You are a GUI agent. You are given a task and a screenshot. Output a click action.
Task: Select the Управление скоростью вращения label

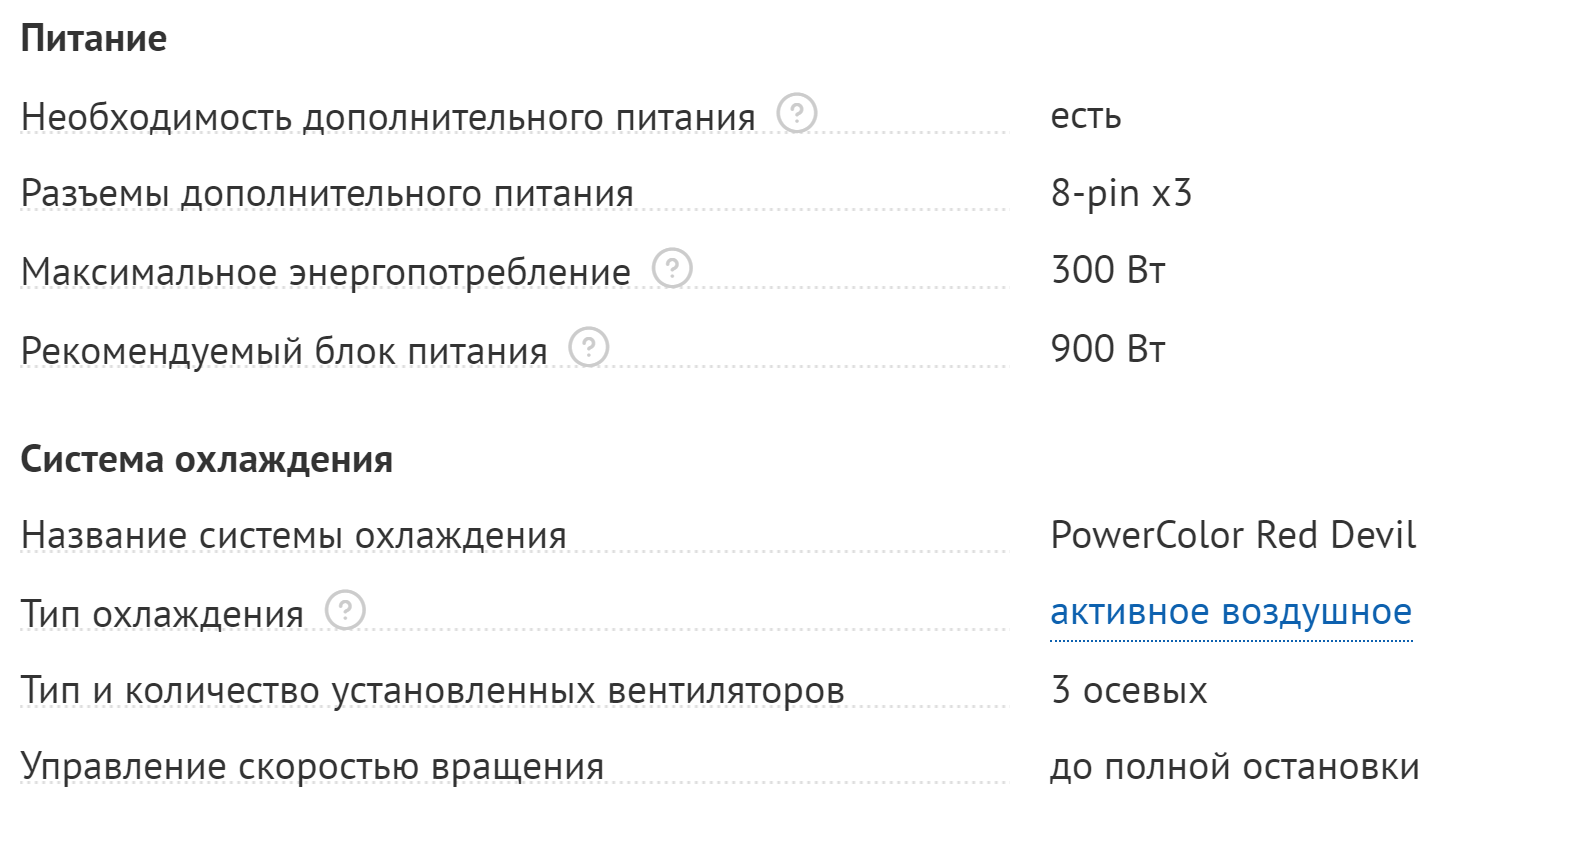coord(312,767)
